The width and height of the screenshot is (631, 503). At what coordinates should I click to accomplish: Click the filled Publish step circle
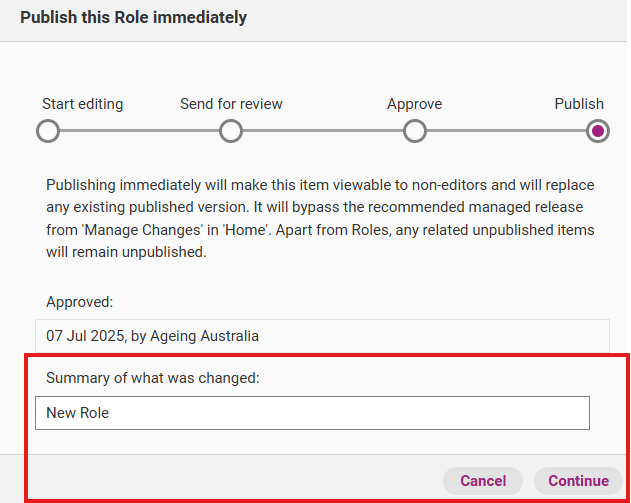(x=598, y=131)
